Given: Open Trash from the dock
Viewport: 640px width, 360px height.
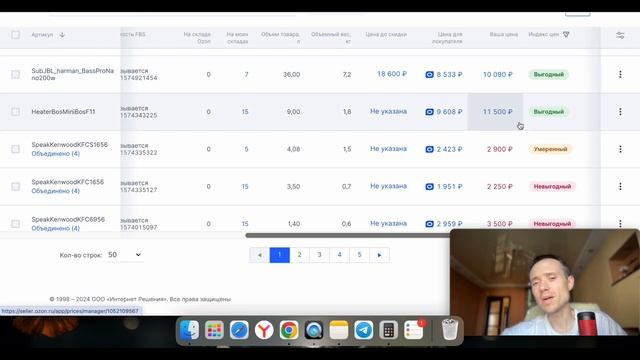Looking at the screenshot, I should click(x=449, y=330).
